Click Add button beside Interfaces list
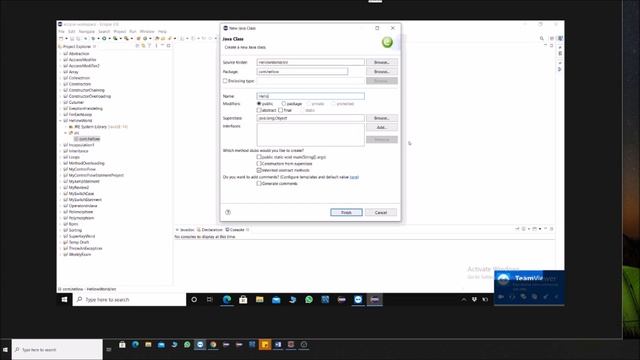 point(382,127)
